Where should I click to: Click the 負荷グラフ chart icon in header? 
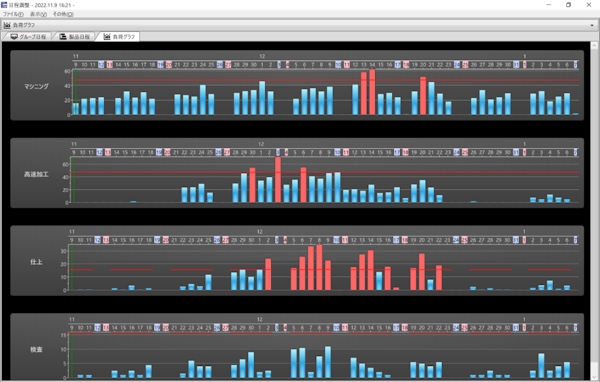(x=7, y=25)
